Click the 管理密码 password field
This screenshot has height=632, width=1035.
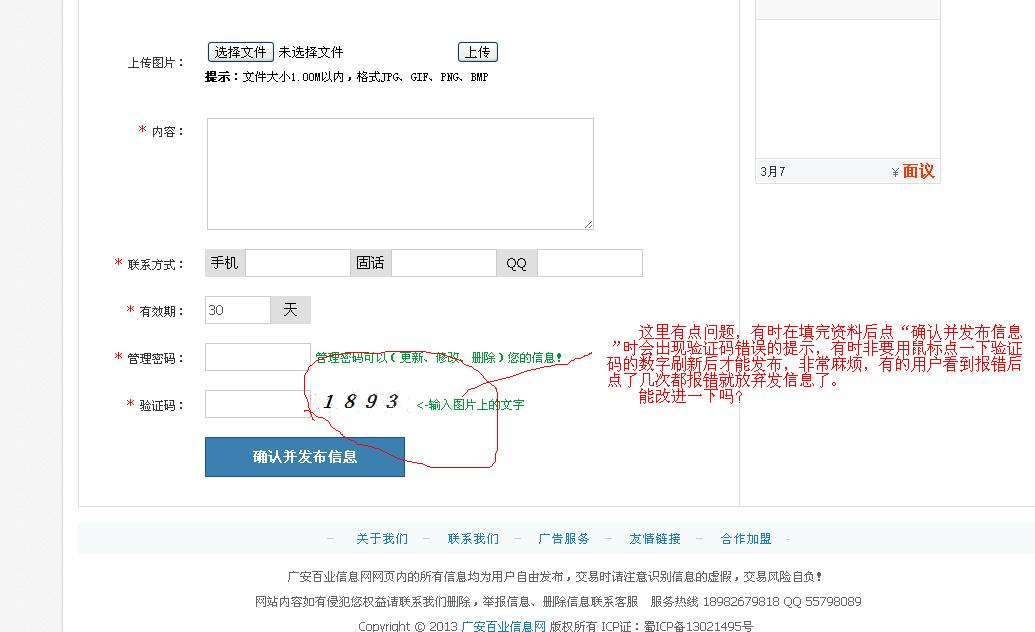(x=258, y=357)
